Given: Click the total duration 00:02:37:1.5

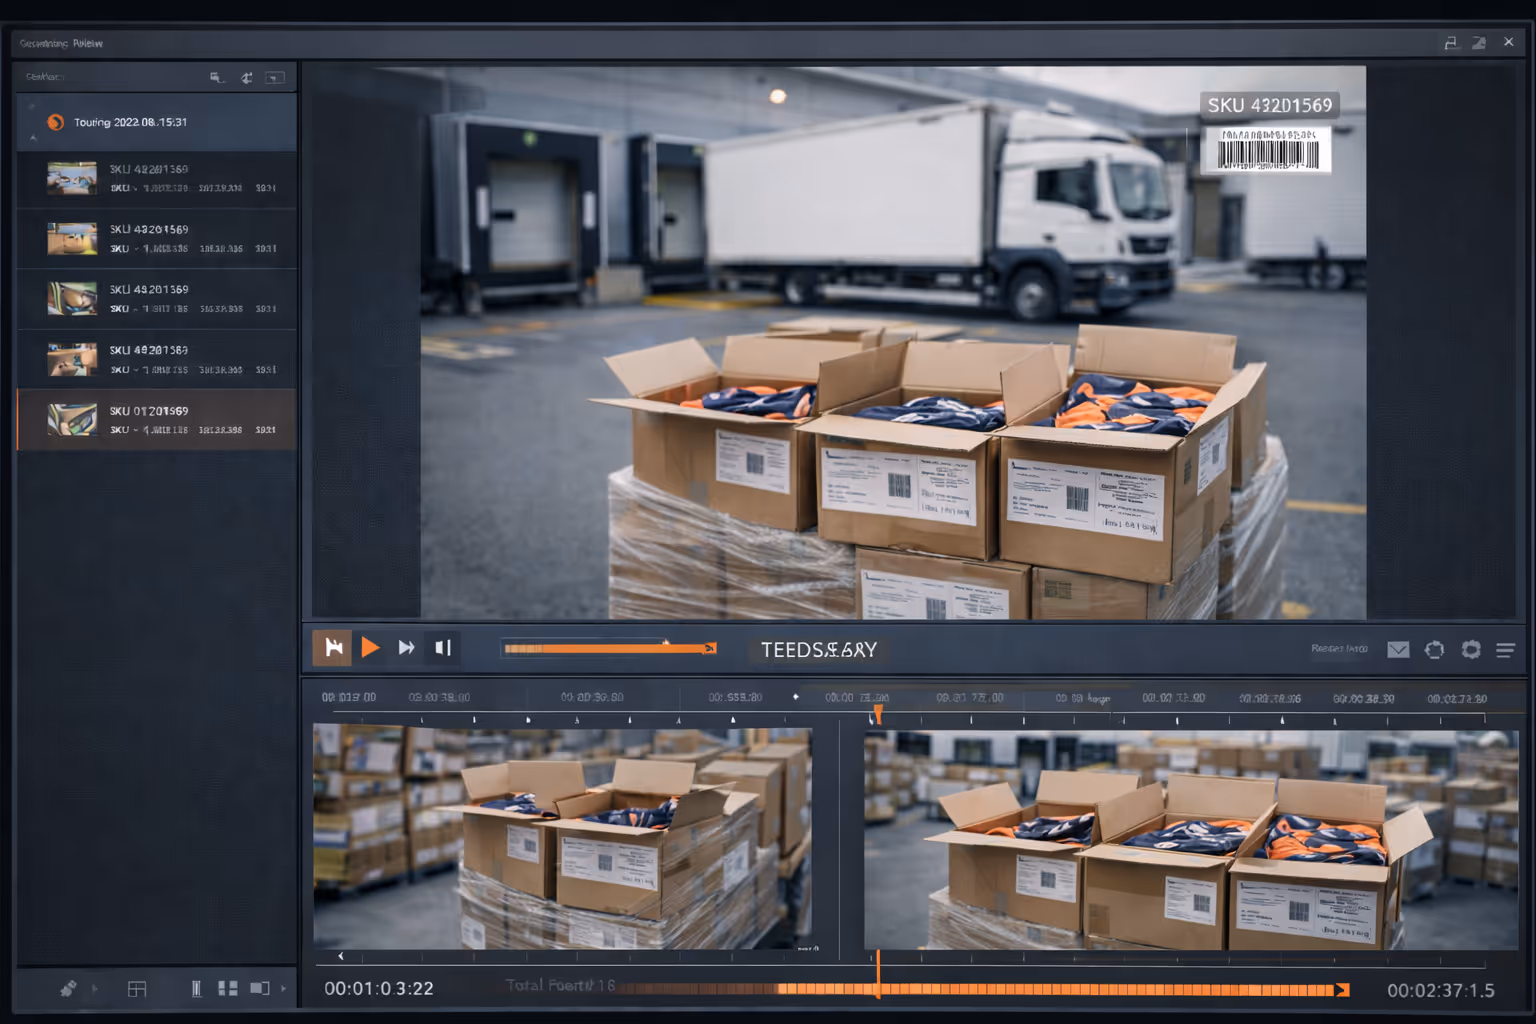Looking at the screenshot, I should pyautogui.click(x=1440, y=990).
